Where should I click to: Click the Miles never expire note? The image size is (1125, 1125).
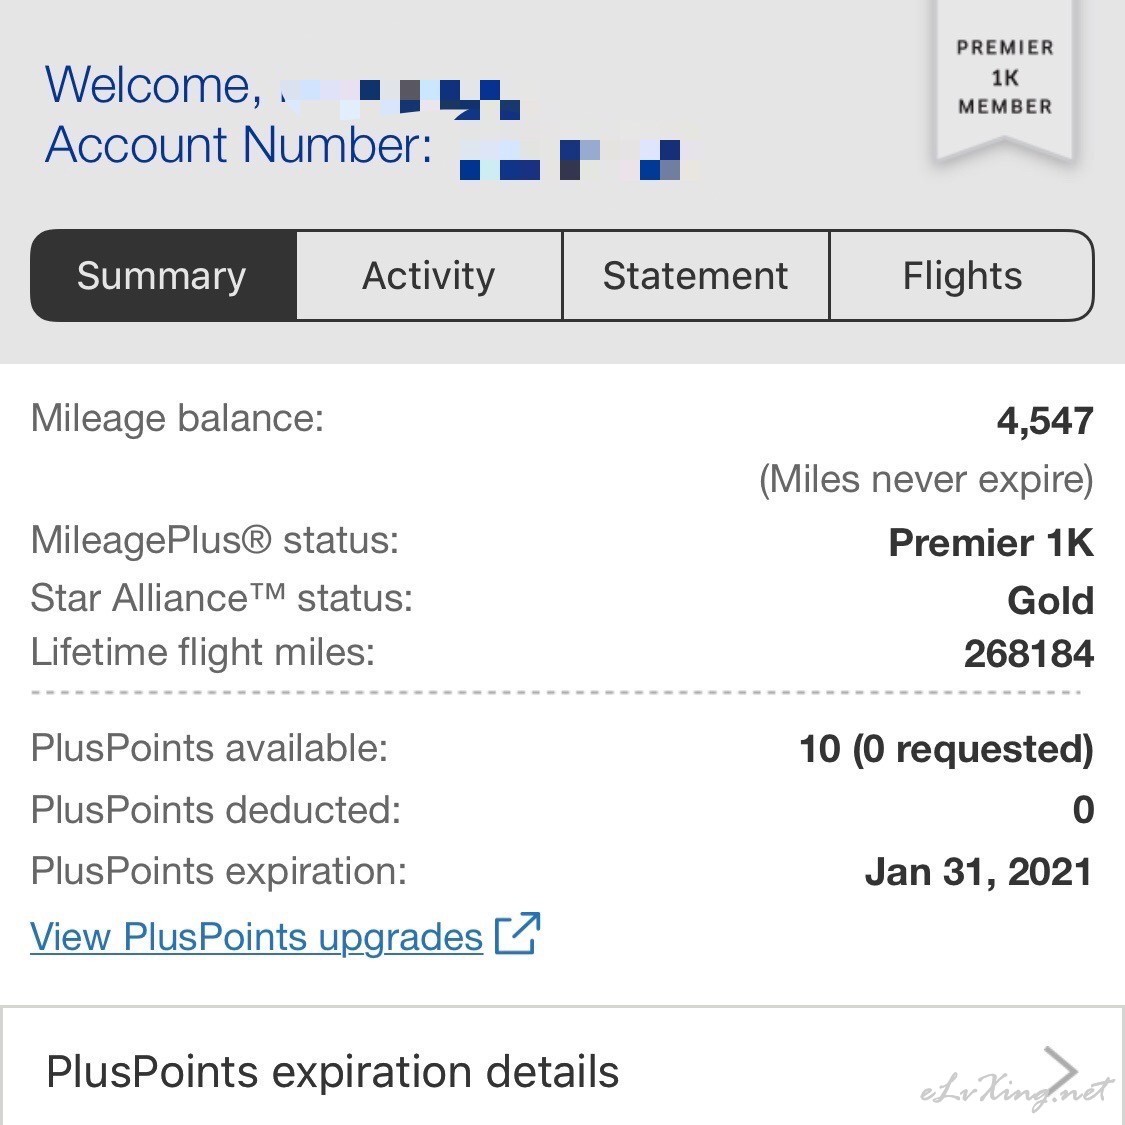926,479
